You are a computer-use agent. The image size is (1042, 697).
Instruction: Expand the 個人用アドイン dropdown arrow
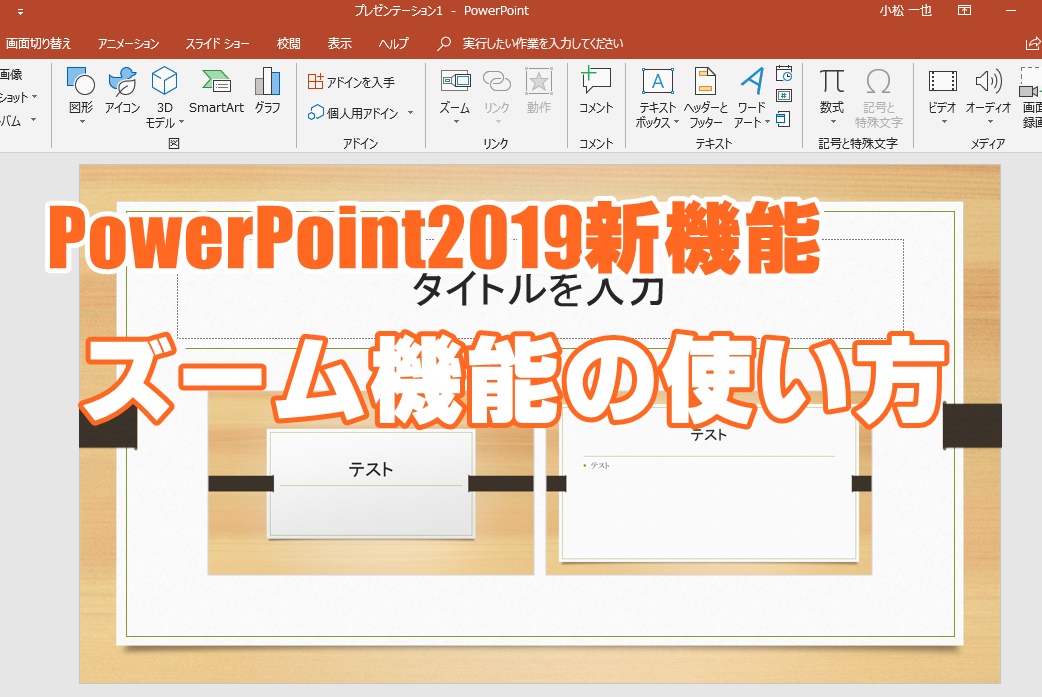click(410, 113)
